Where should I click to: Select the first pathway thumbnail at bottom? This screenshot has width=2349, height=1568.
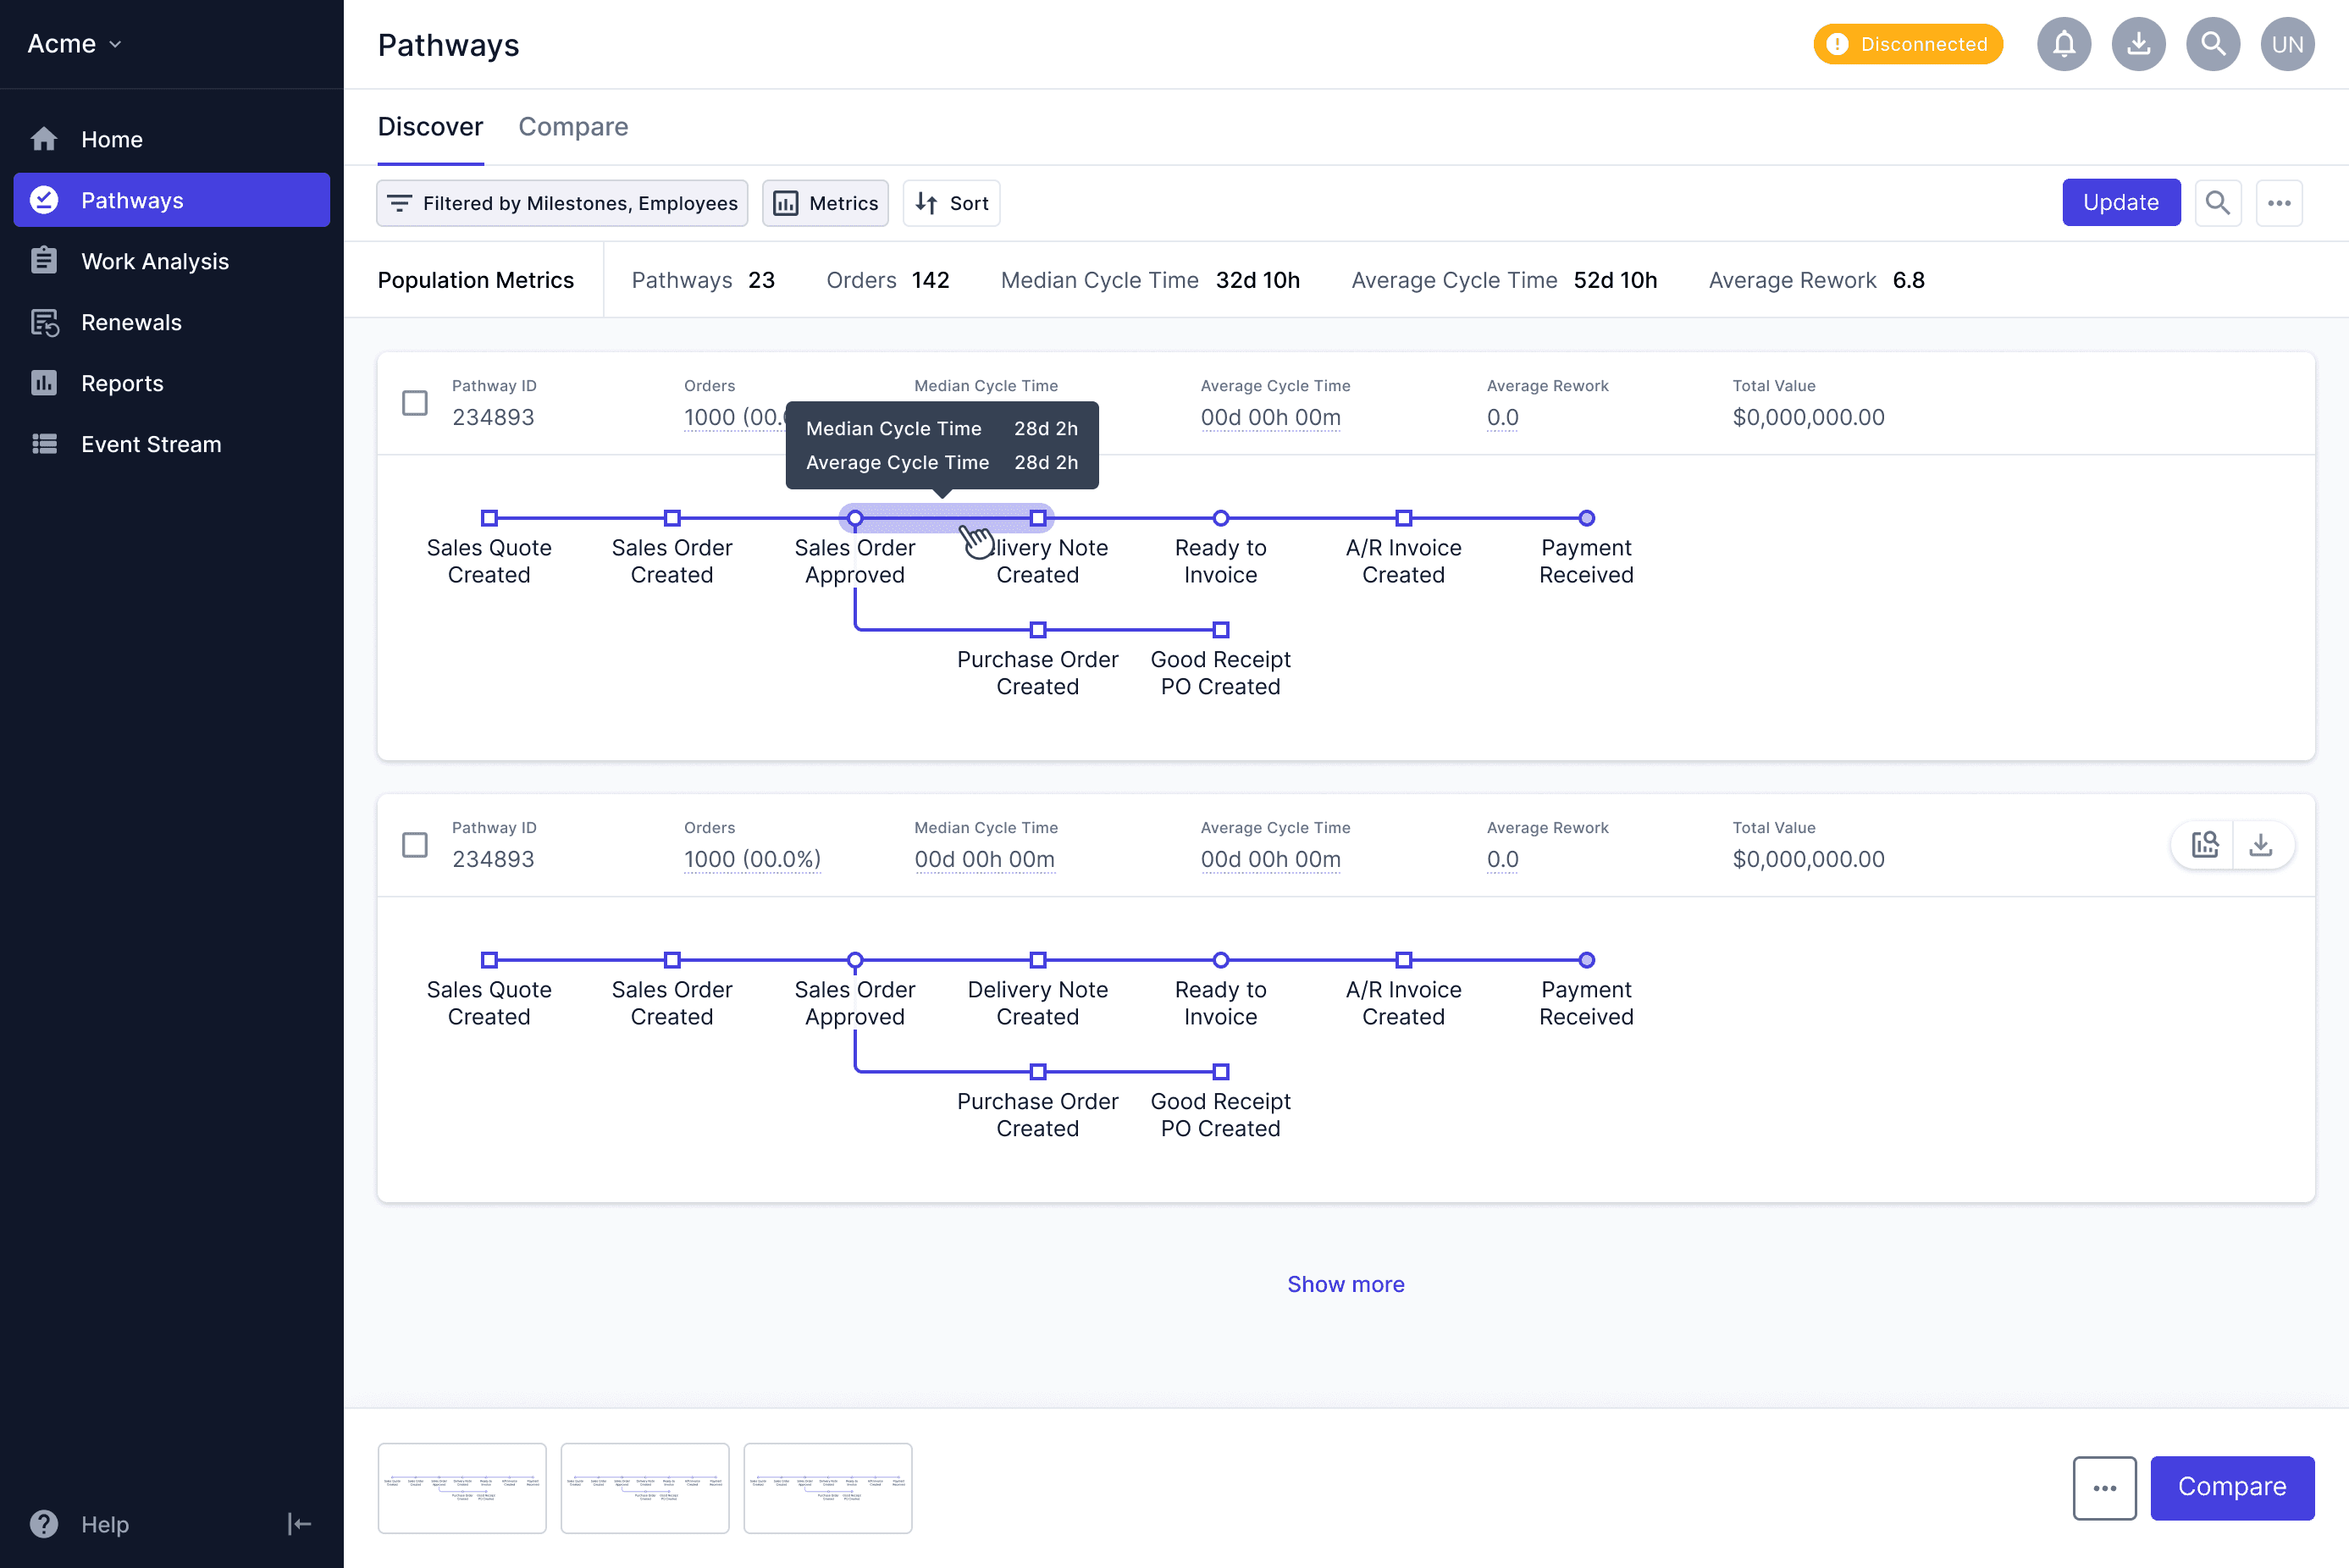click(x=462, y=1487)
